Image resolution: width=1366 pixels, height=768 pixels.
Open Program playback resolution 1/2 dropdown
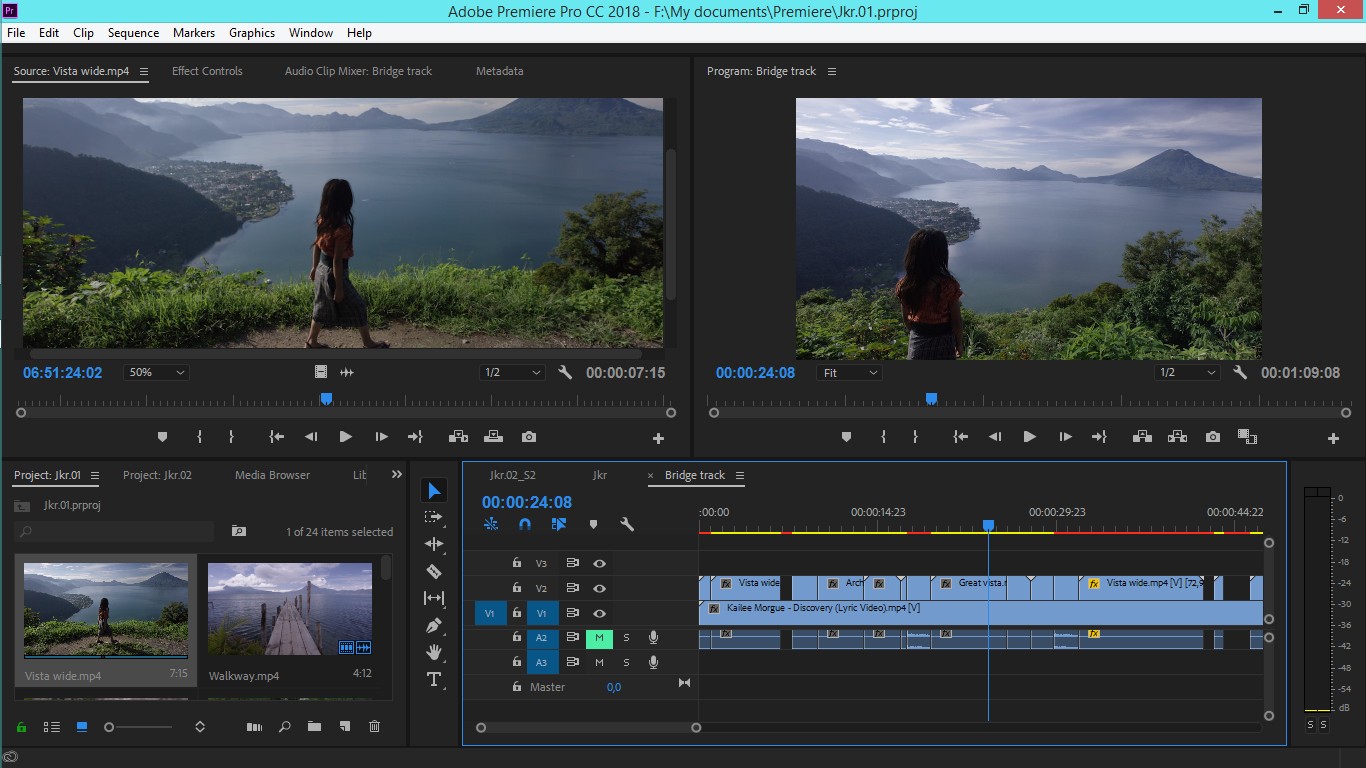[1187, 372]
